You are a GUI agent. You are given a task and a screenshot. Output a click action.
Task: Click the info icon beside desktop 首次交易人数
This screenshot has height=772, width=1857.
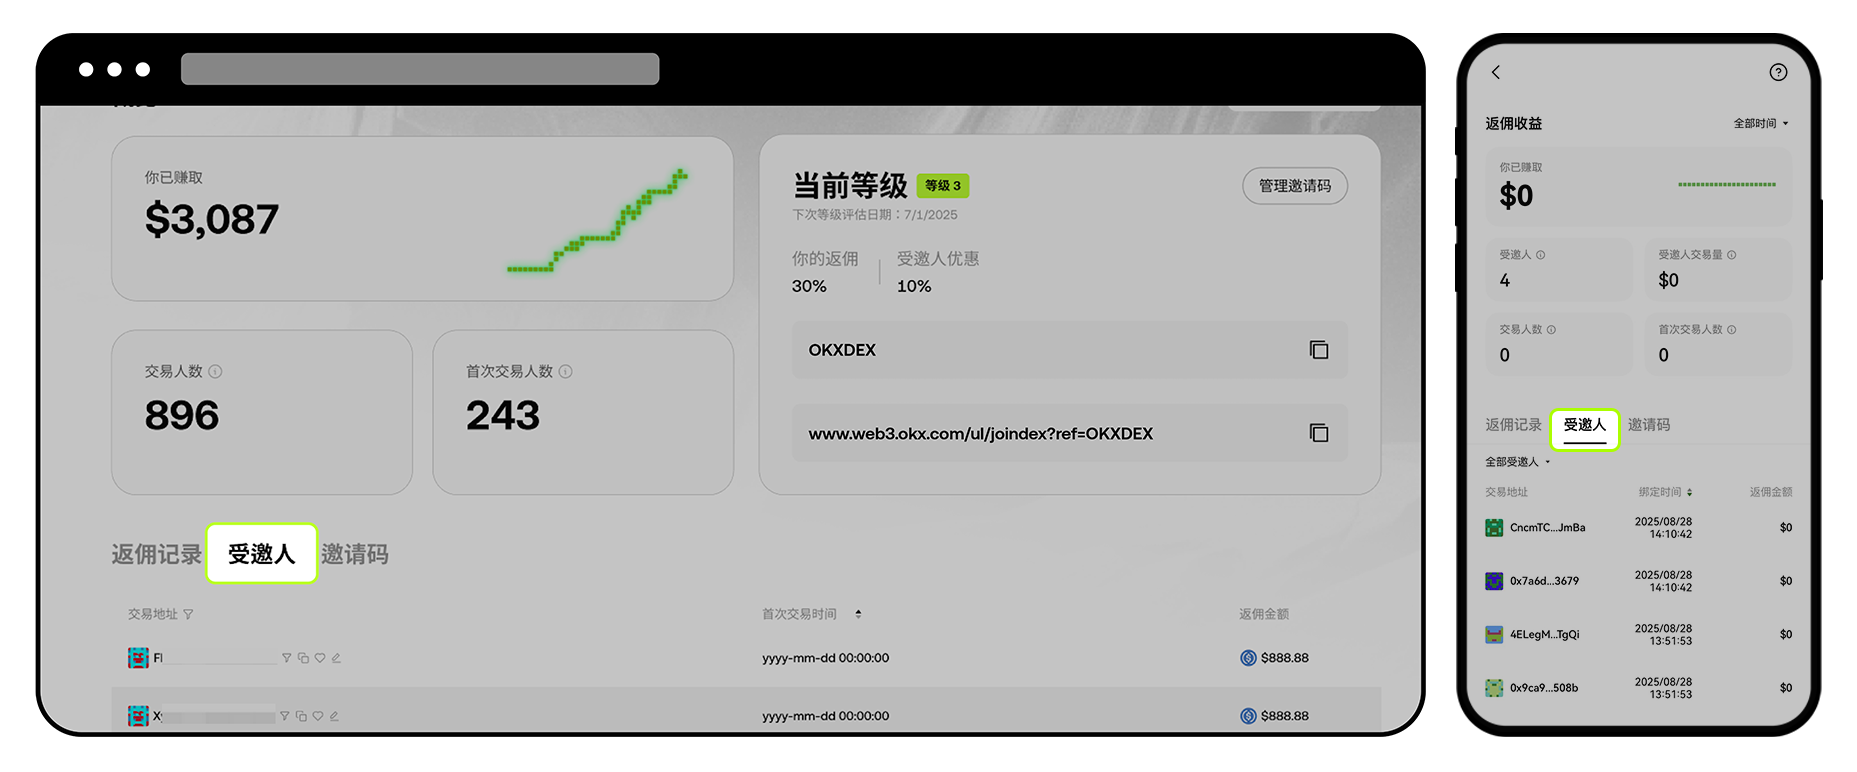566,371
